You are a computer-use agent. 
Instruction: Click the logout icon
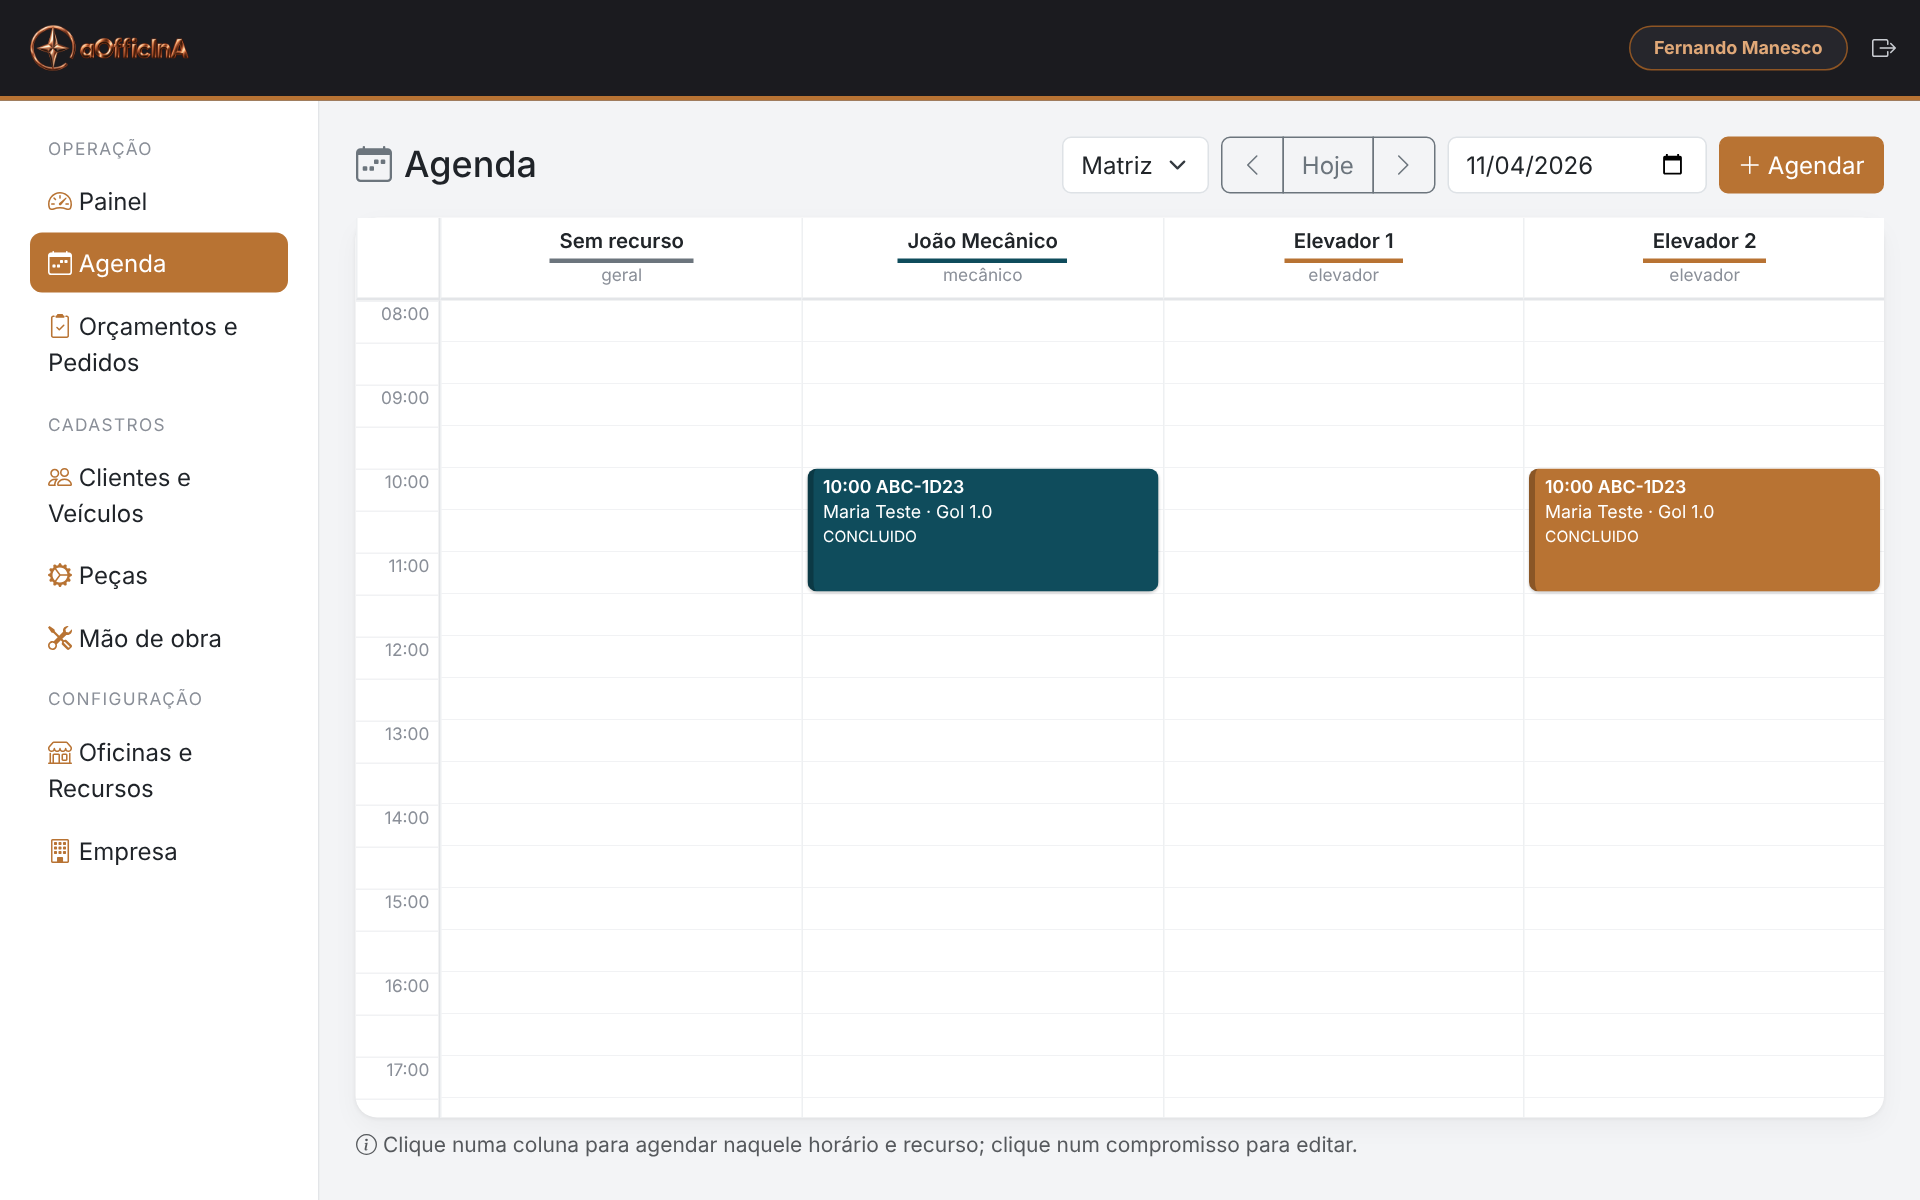coord(1883,48)
